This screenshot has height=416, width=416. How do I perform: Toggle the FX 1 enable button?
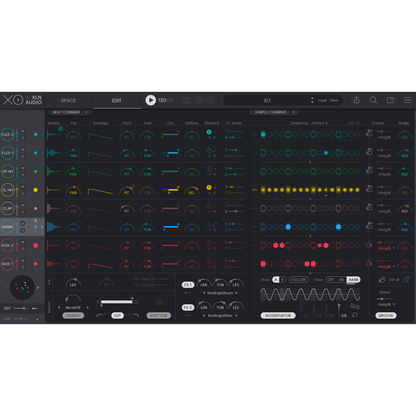[188, 285]
